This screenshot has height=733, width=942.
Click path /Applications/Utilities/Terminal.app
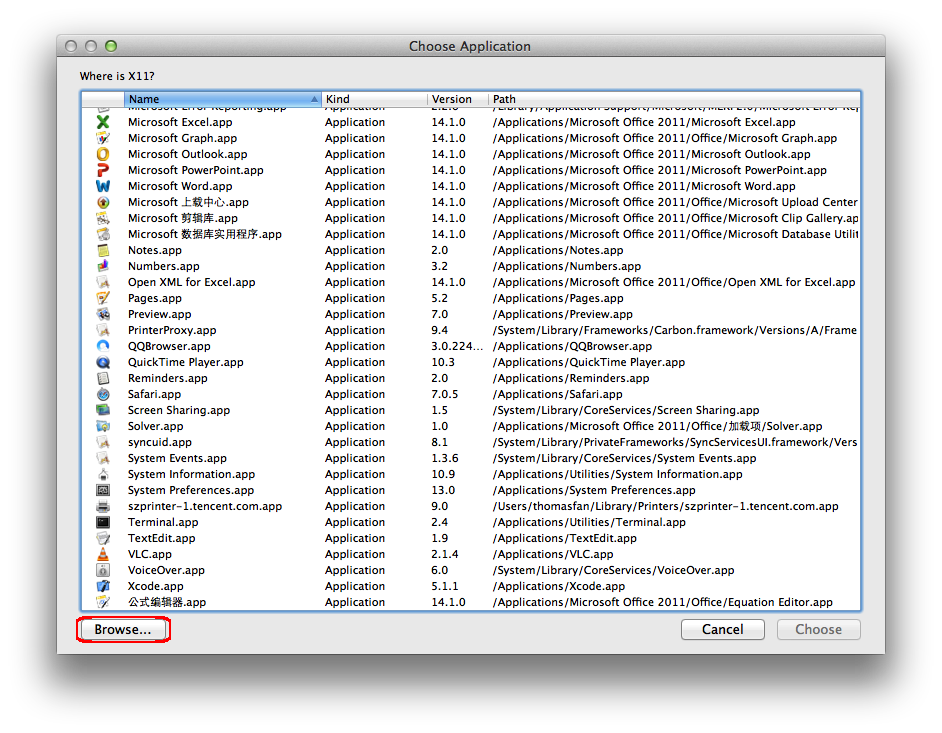point(589,522)
